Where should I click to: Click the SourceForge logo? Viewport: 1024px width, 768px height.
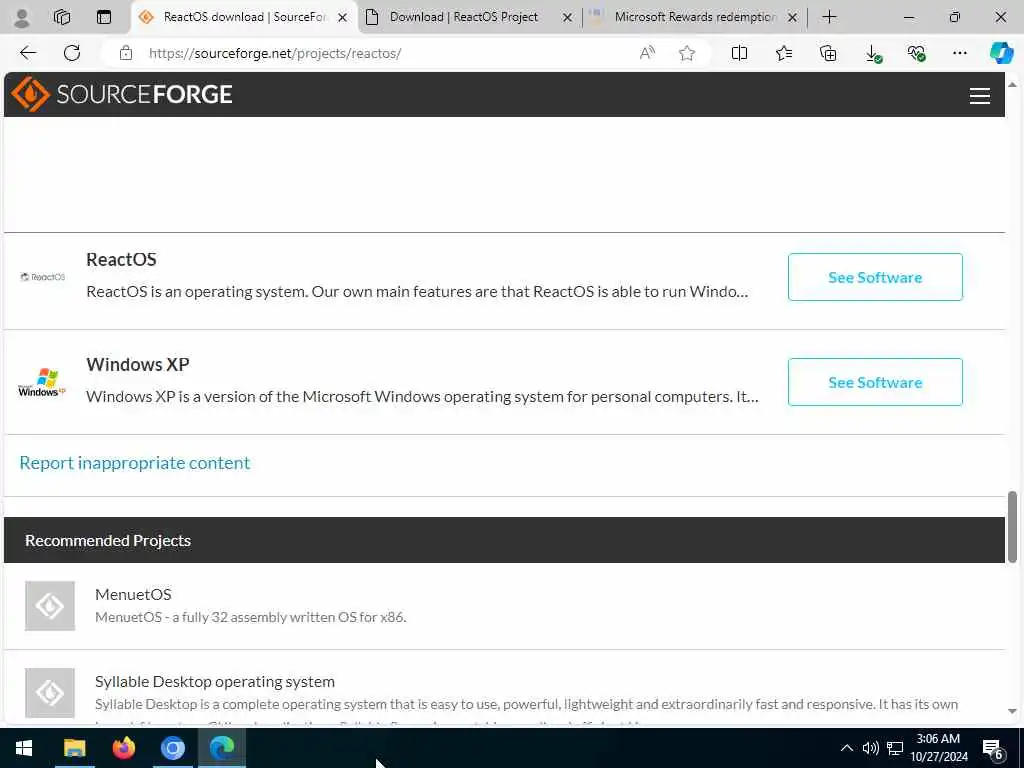pos(122,95)
